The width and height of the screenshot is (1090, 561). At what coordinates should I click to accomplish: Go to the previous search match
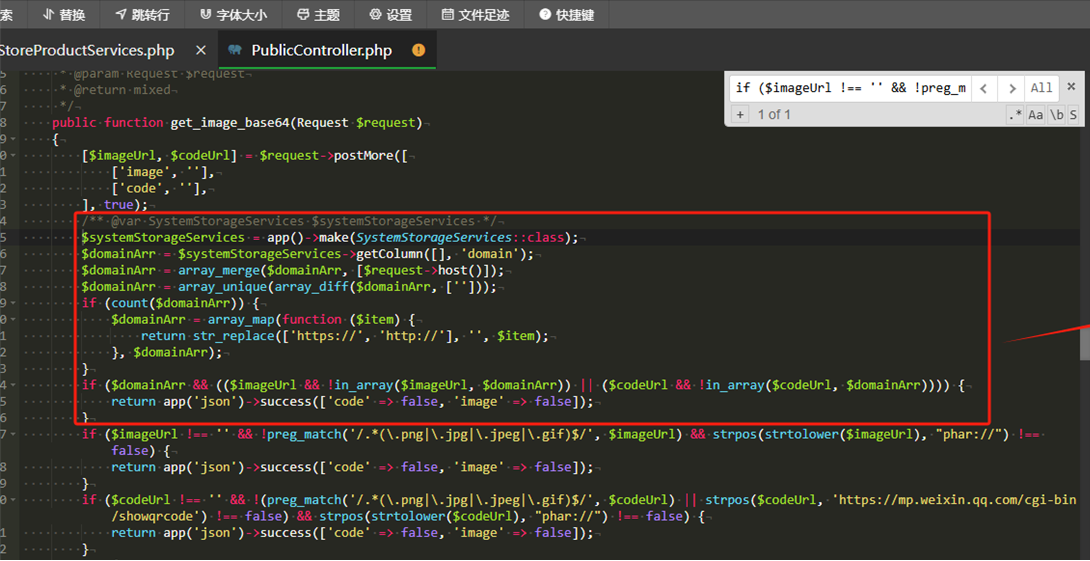point(984,88)
